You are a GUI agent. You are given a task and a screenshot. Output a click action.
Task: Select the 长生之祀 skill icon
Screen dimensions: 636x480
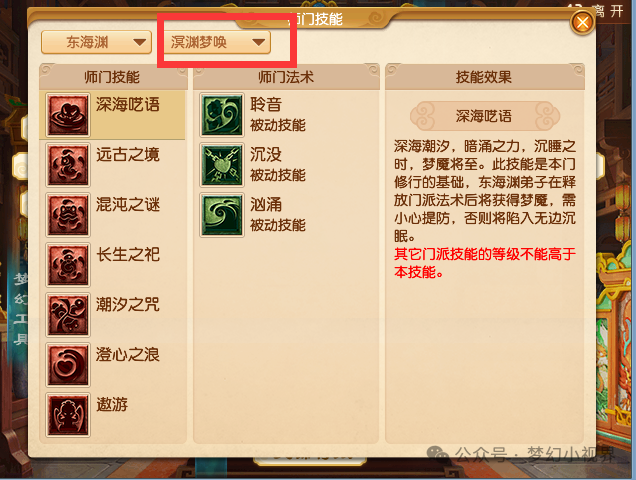[68, 265]
